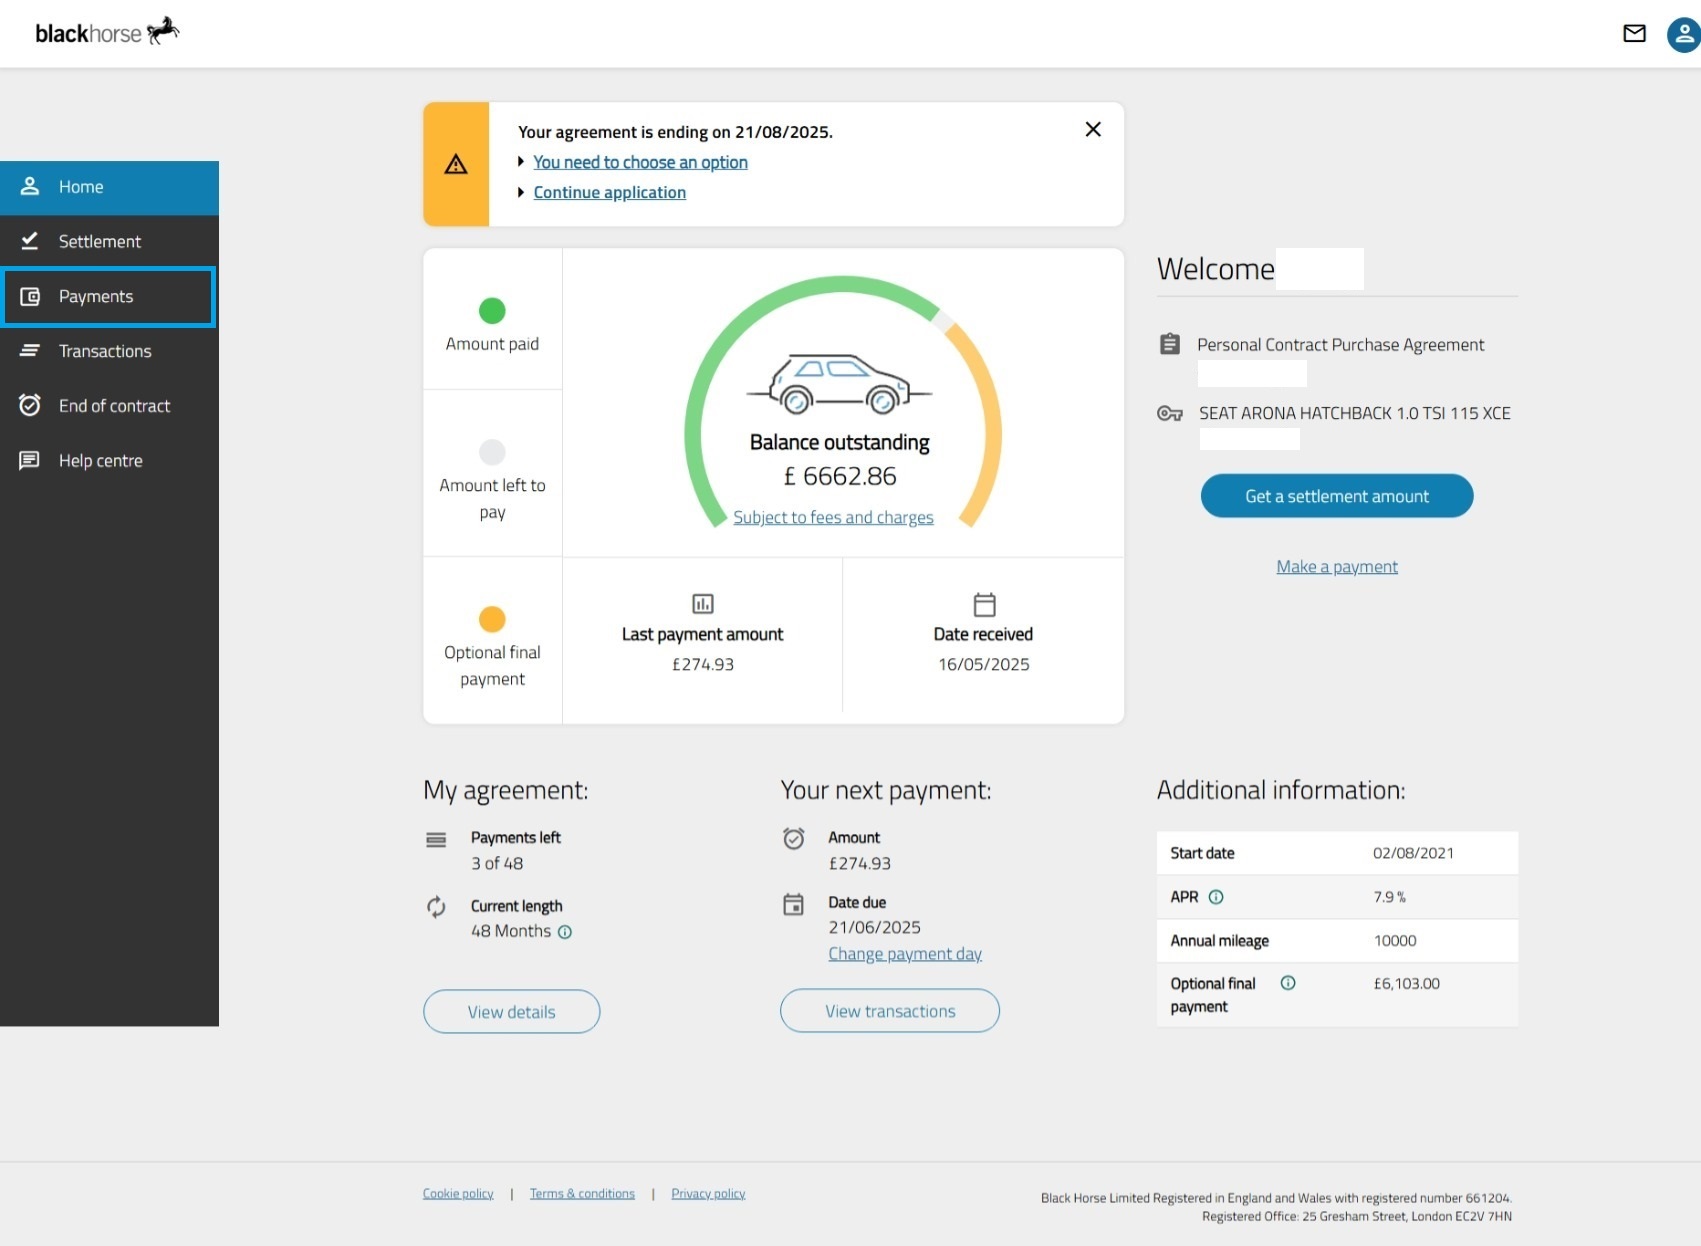This screenshot has width=1701, height=1246.
Task: Open 'You need to choose an option' link
Action: pyautogui.click(x=640, y=162)
